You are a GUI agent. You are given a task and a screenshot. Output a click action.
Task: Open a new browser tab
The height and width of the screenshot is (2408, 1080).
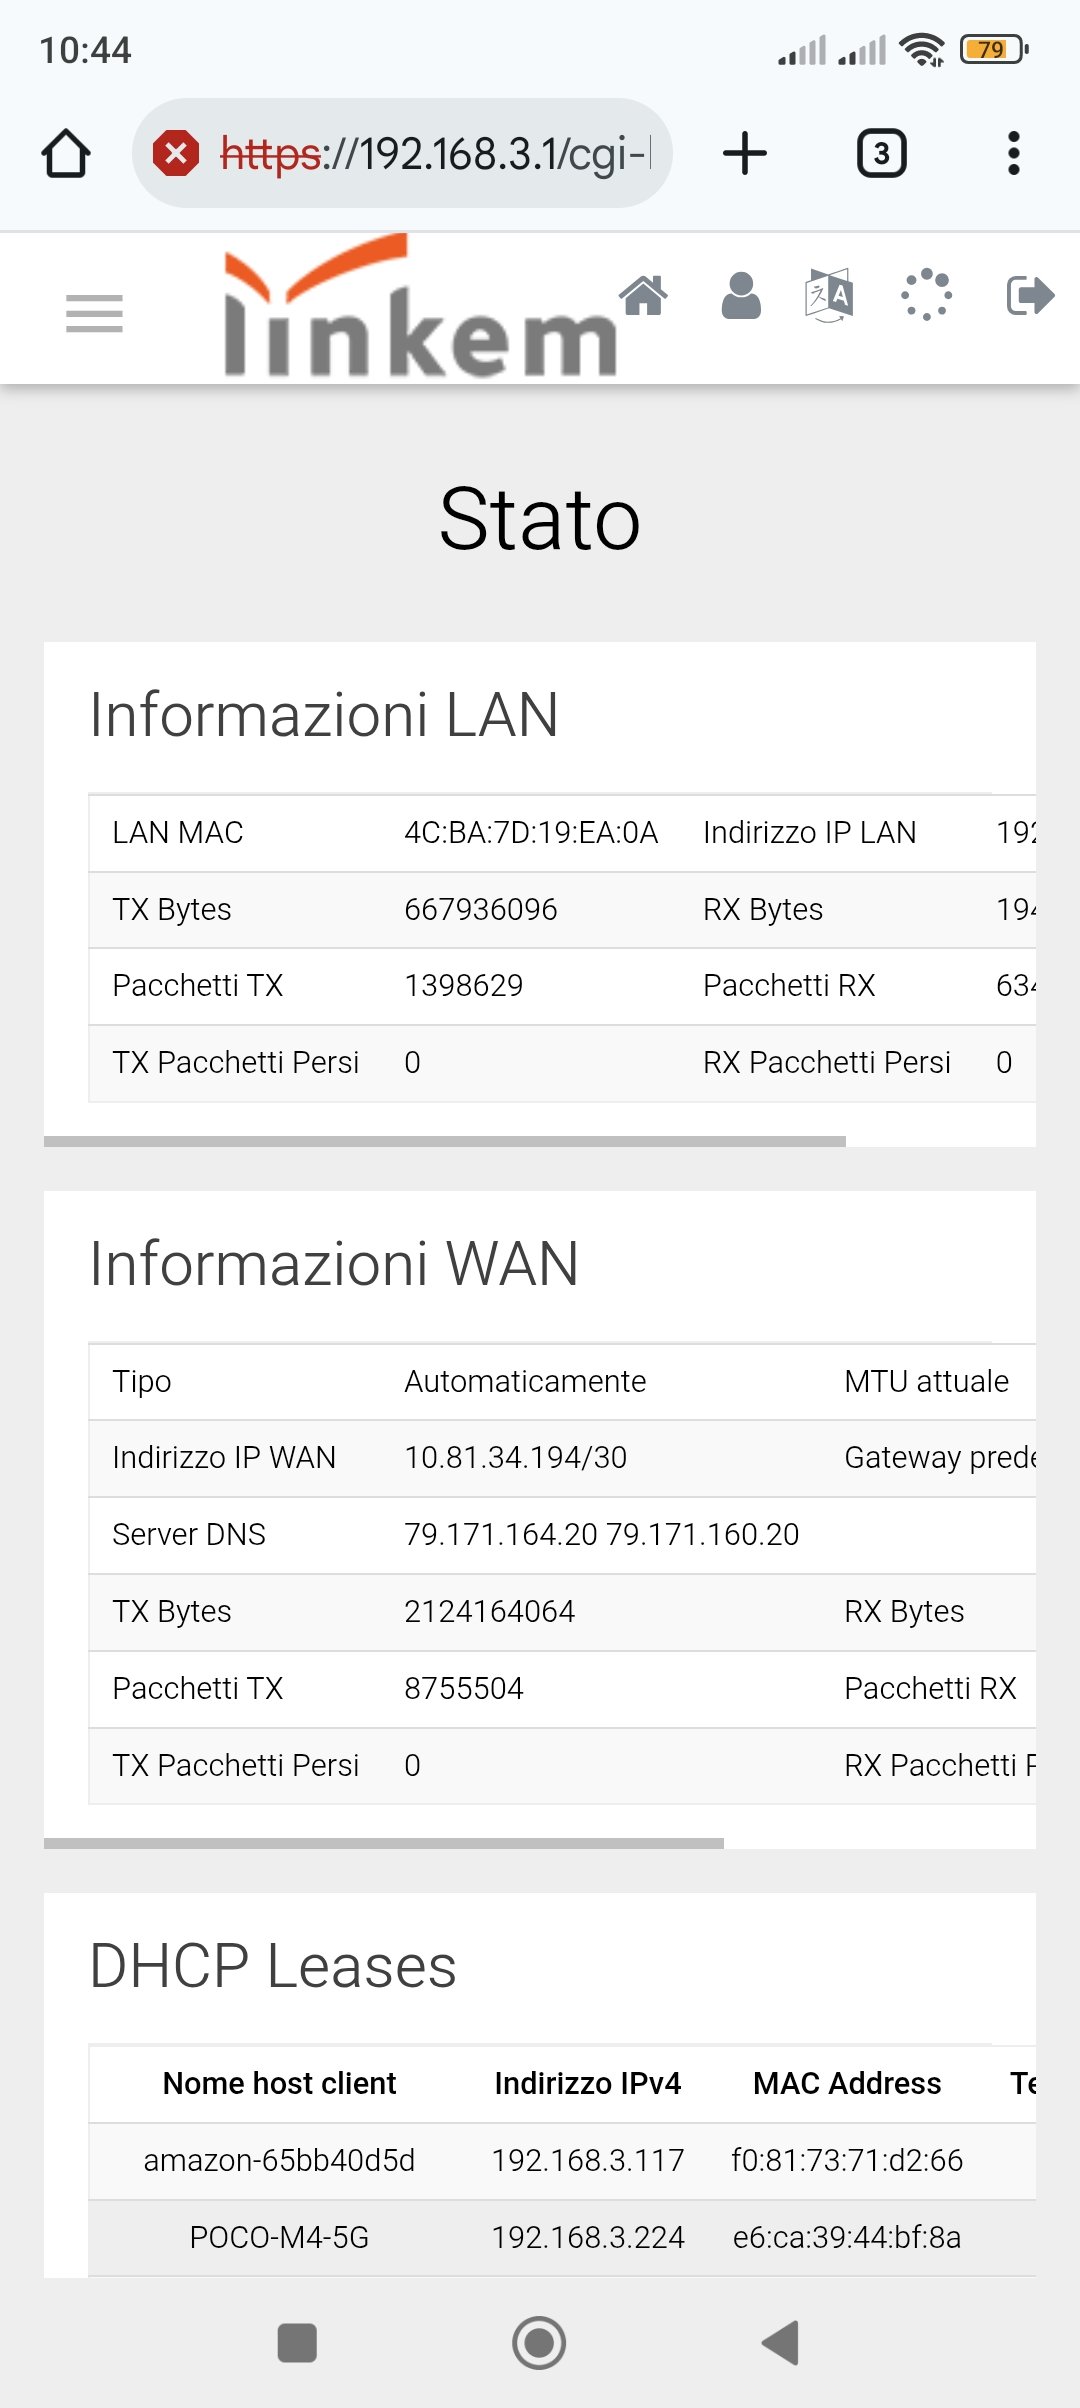click(x=745, y=154)
